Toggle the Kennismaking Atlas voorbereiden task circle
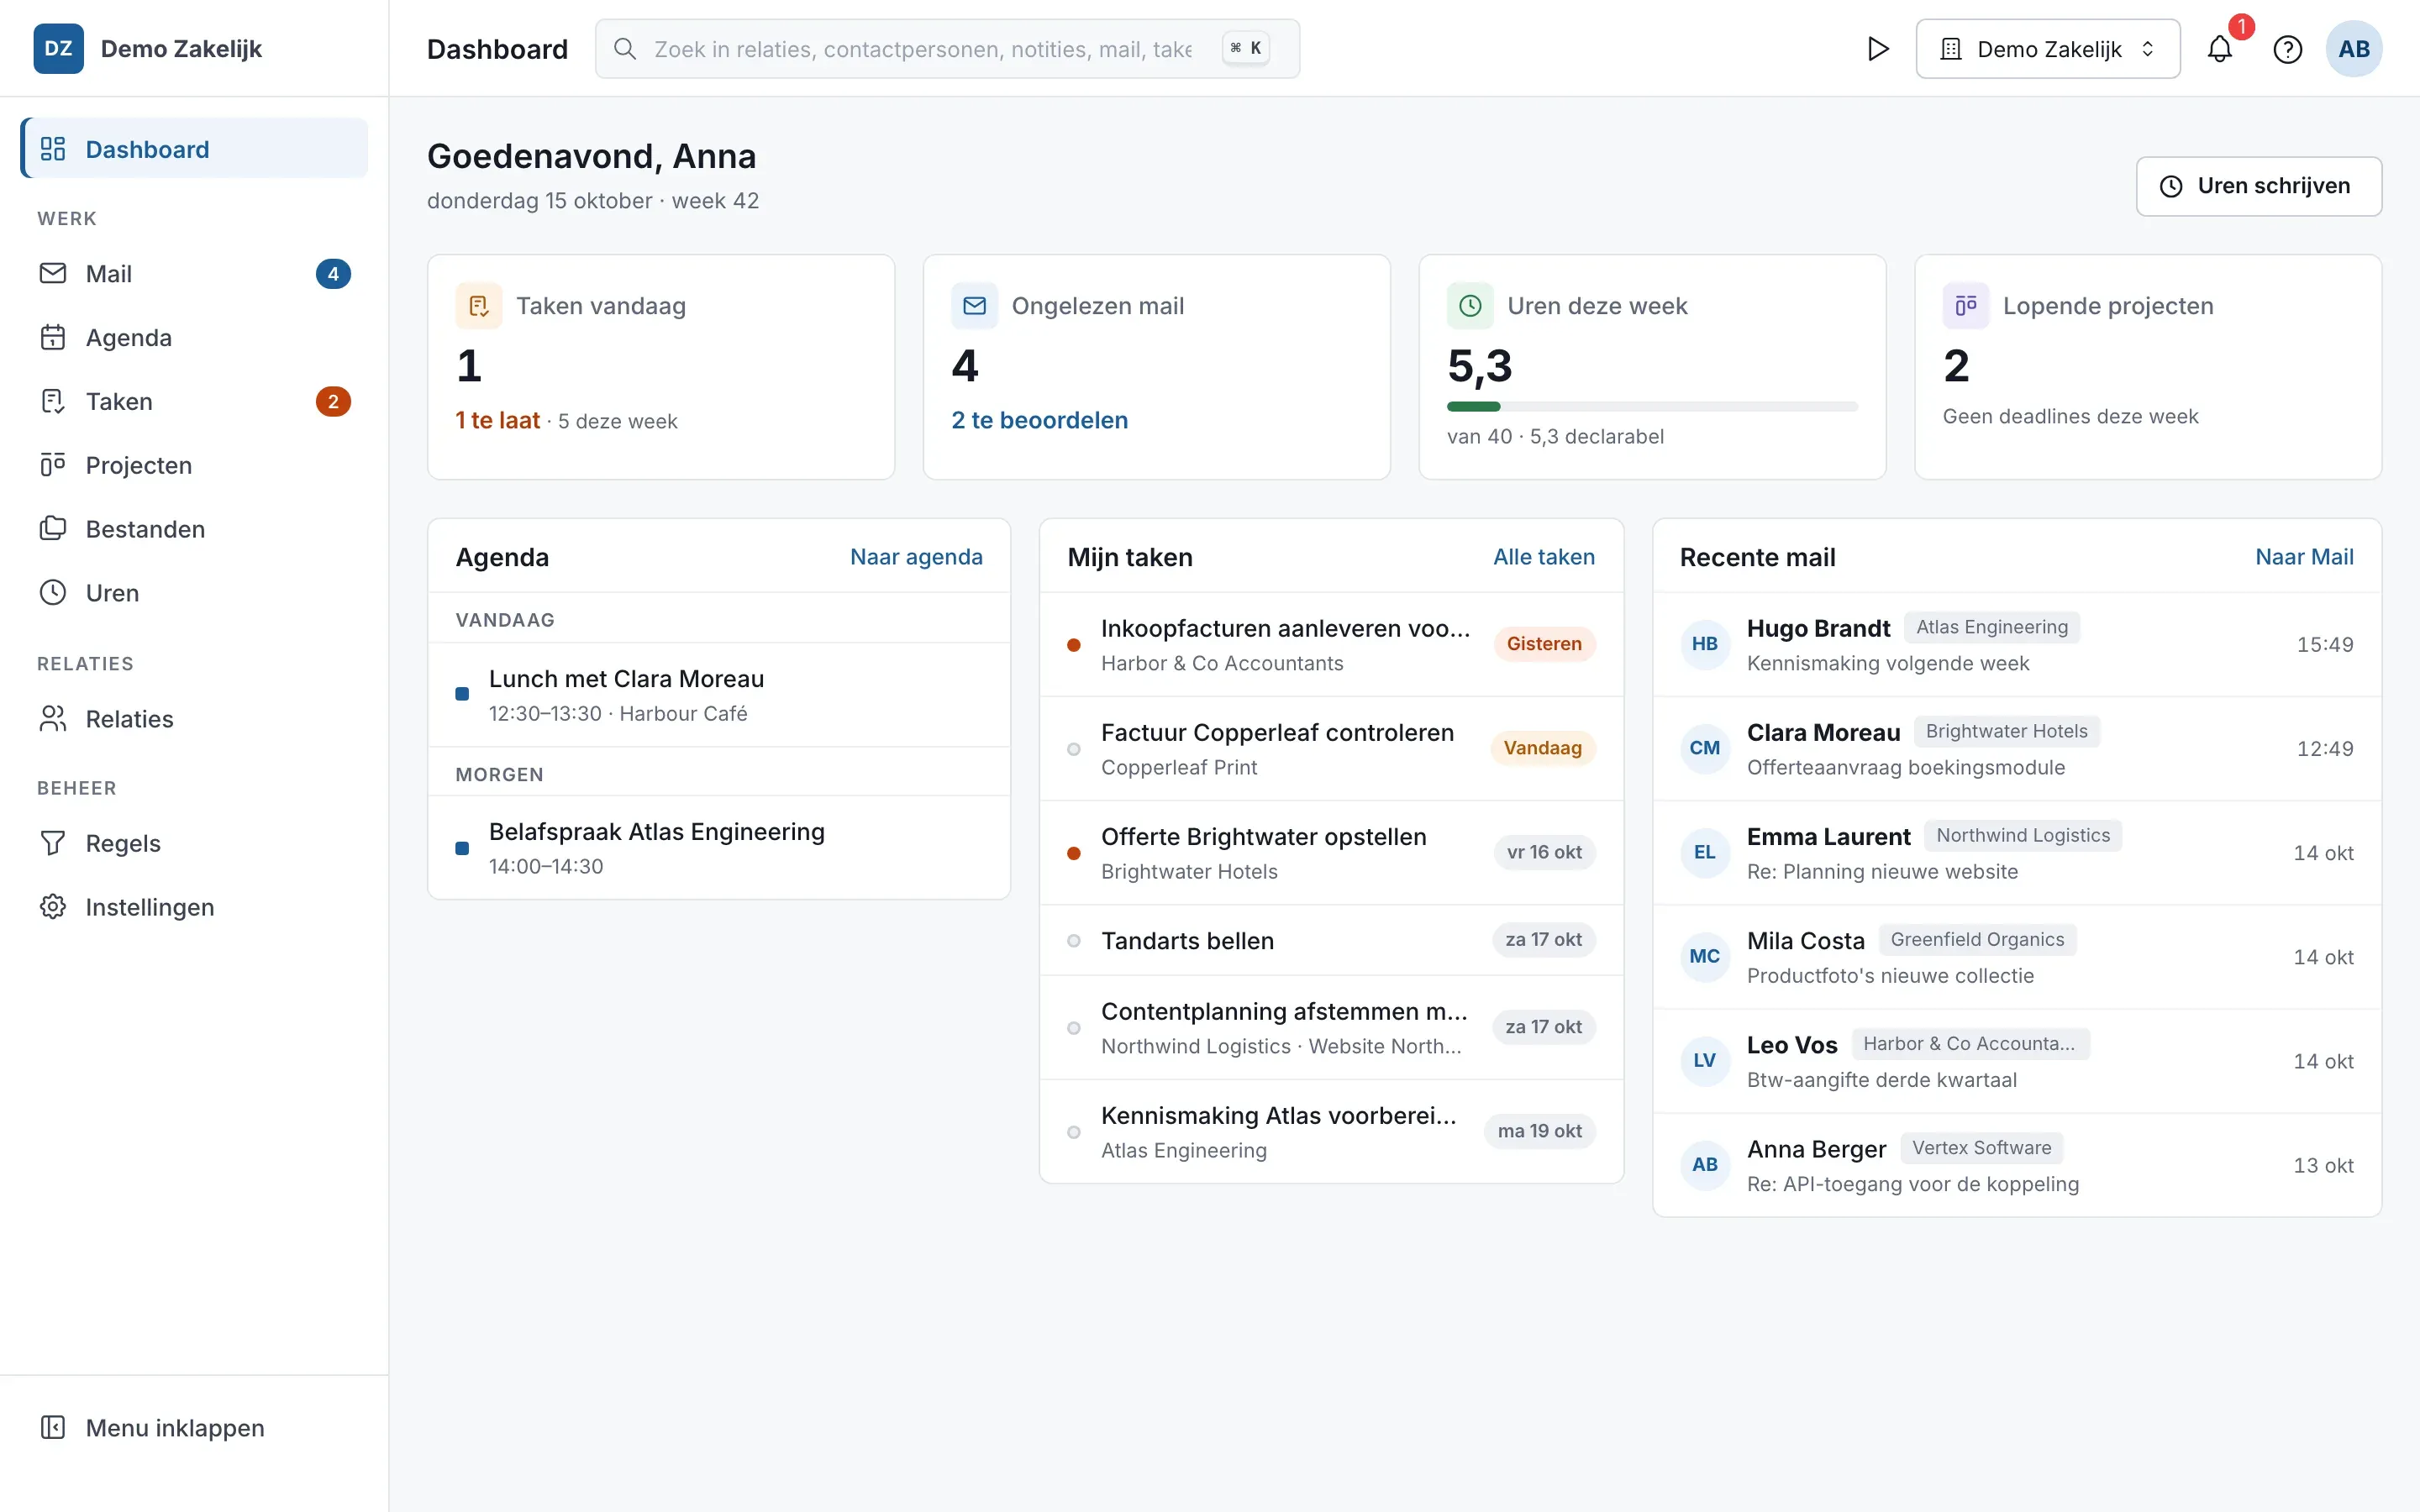Viewport: 2420px width, 1512px height. point(1073,1132)
